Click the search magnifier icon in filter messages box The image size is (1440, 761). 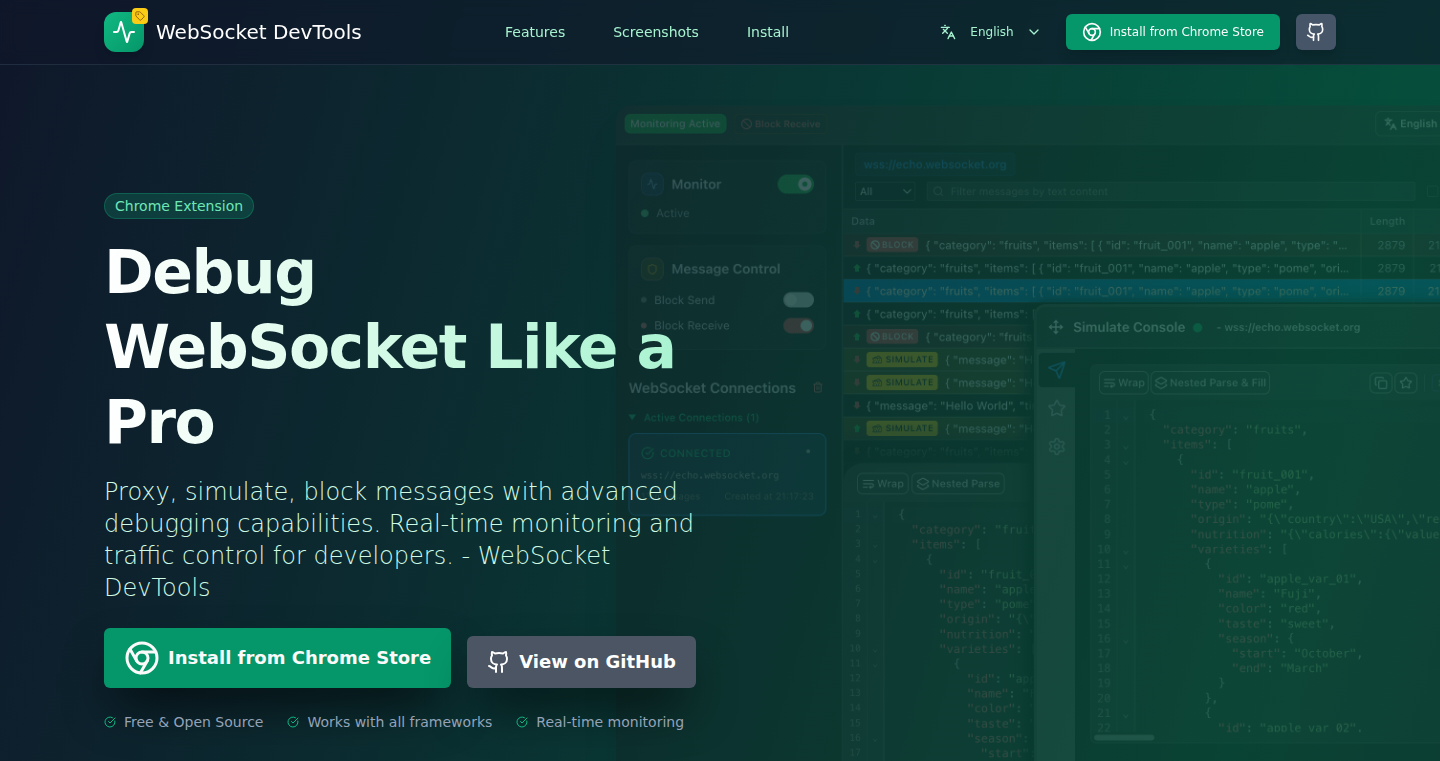[938, 191]
